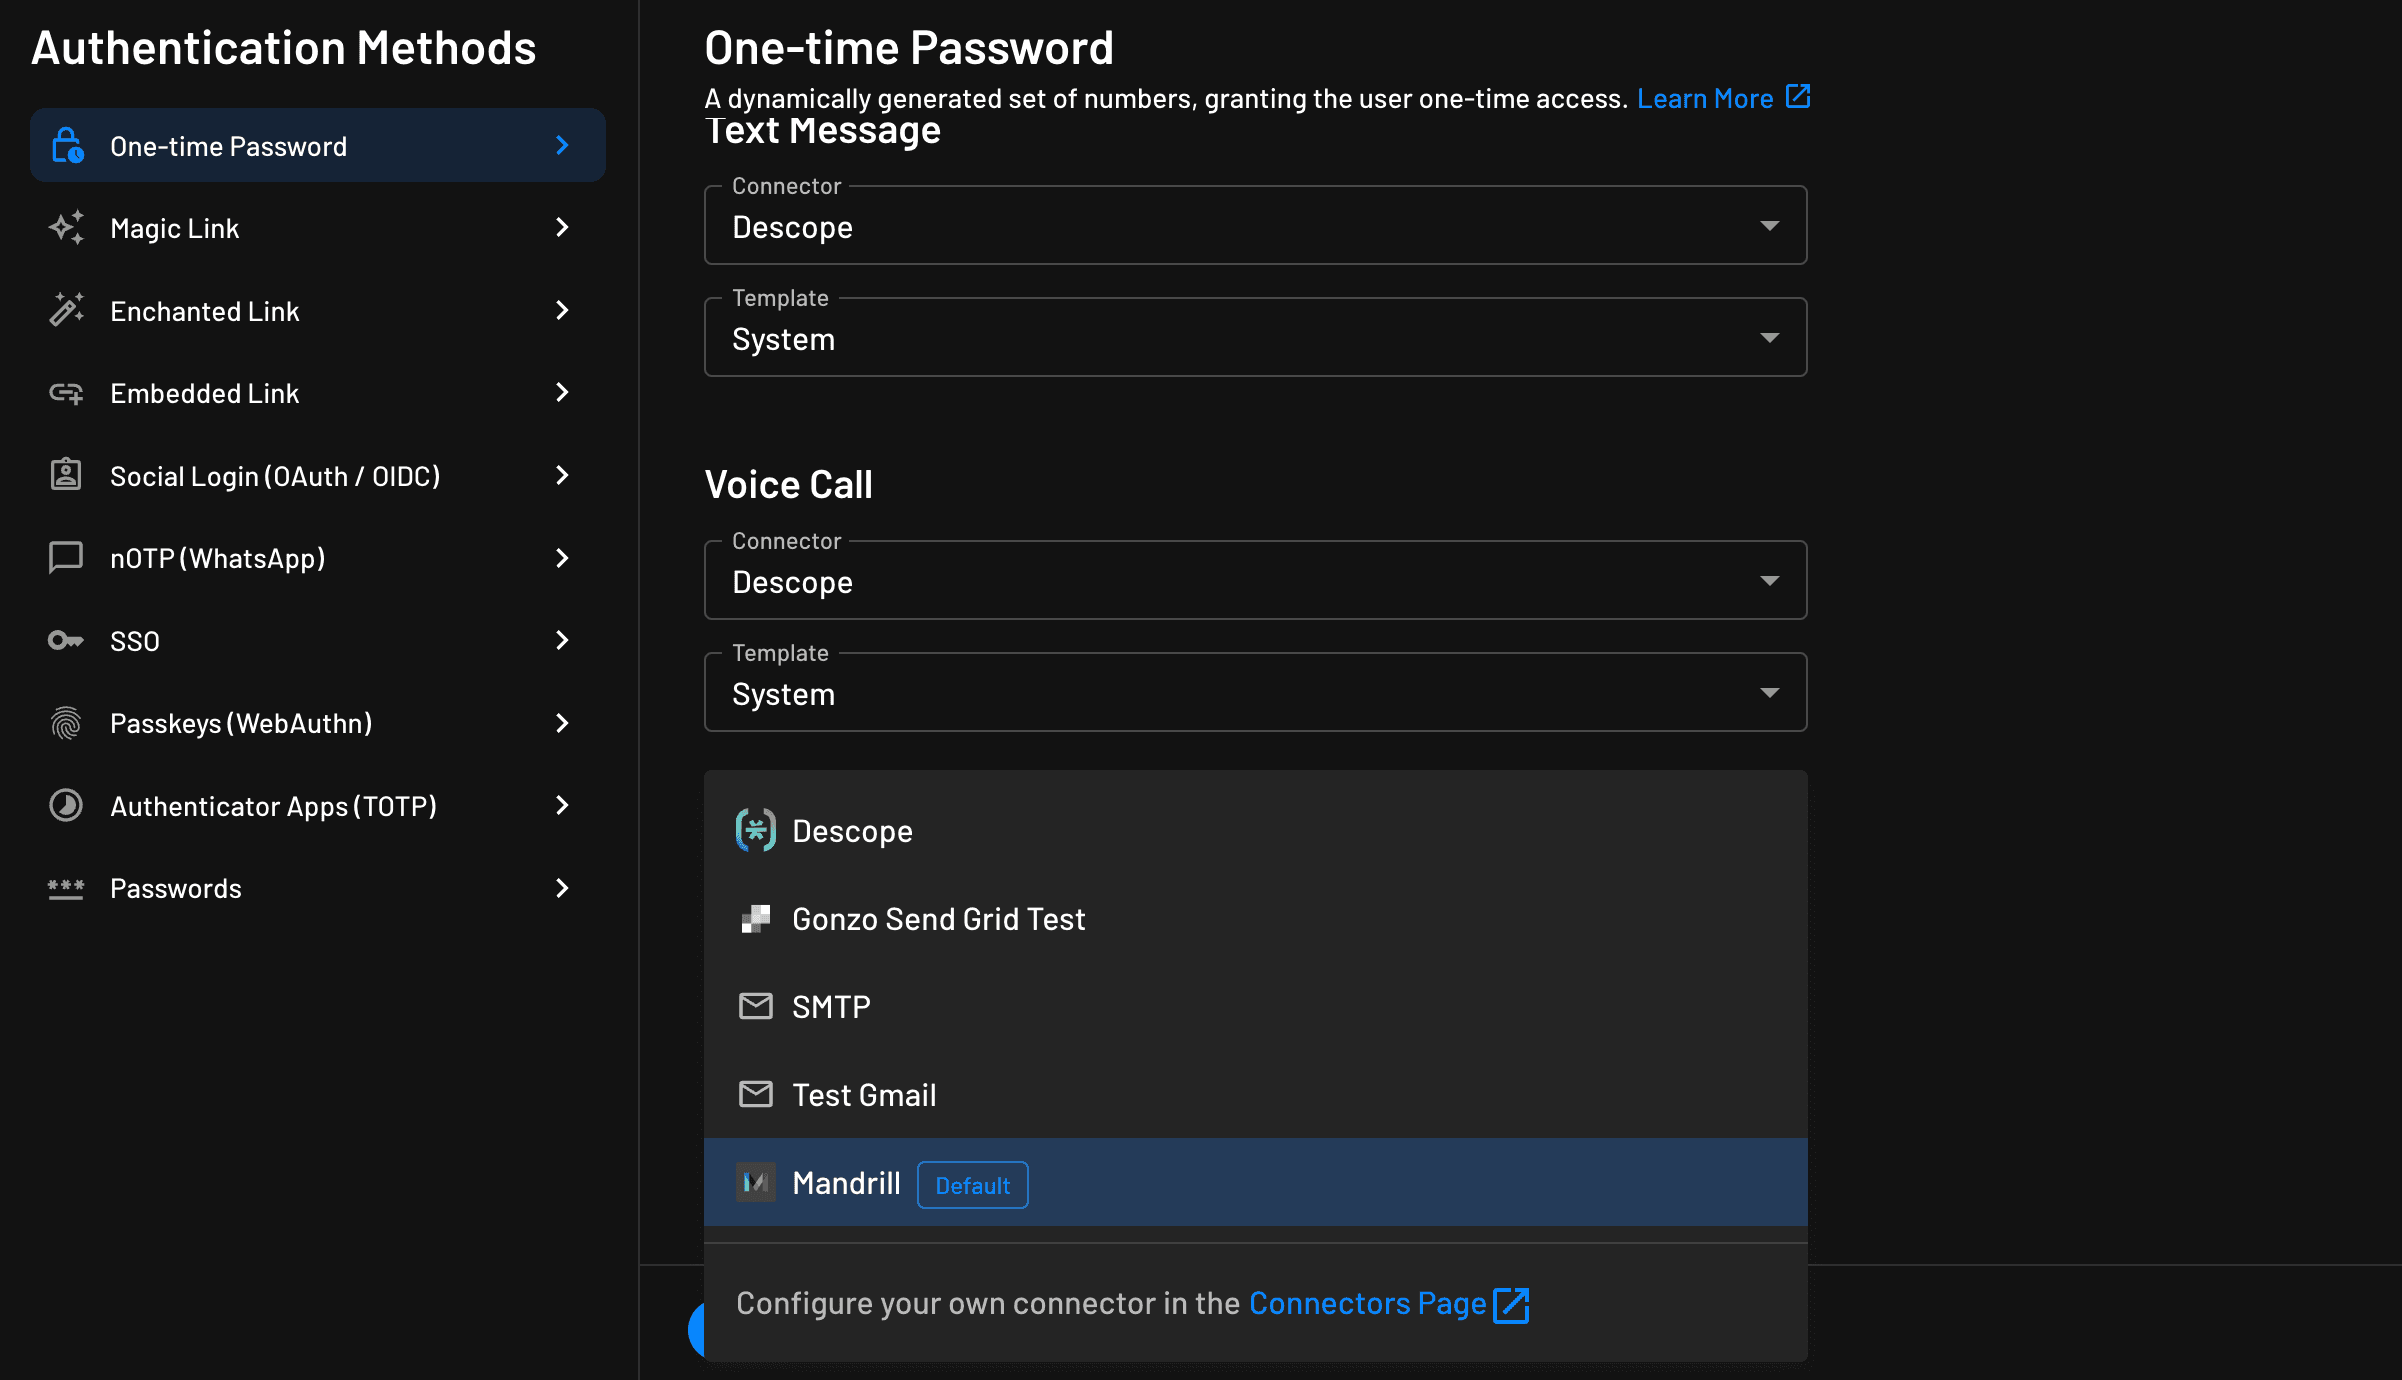The height and width of the screenshot is (1380, 2402).
Task: Click the Enchanted Link wand icon
Action: click(66, 310)
